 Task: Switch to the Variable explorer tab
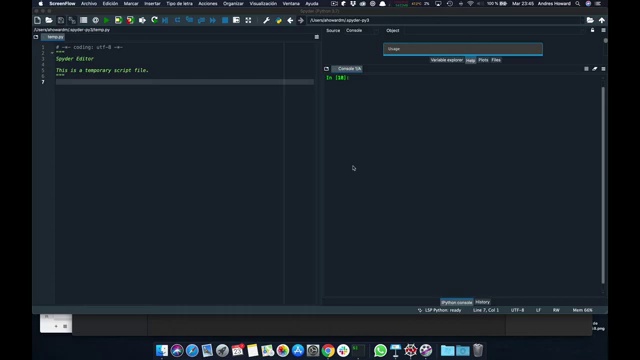click(447, 60)
